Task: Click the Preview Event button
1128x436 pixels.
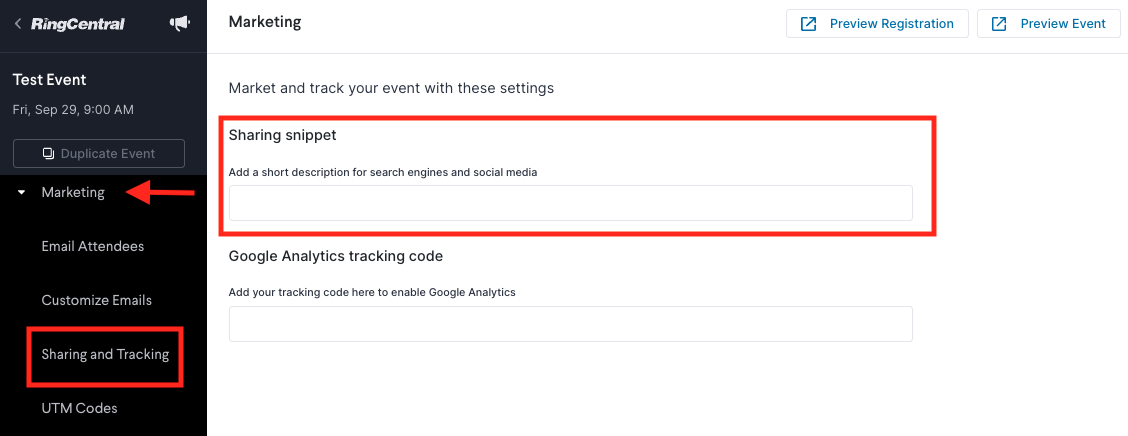Action: pyautogui.click(x=1048, y=24)
